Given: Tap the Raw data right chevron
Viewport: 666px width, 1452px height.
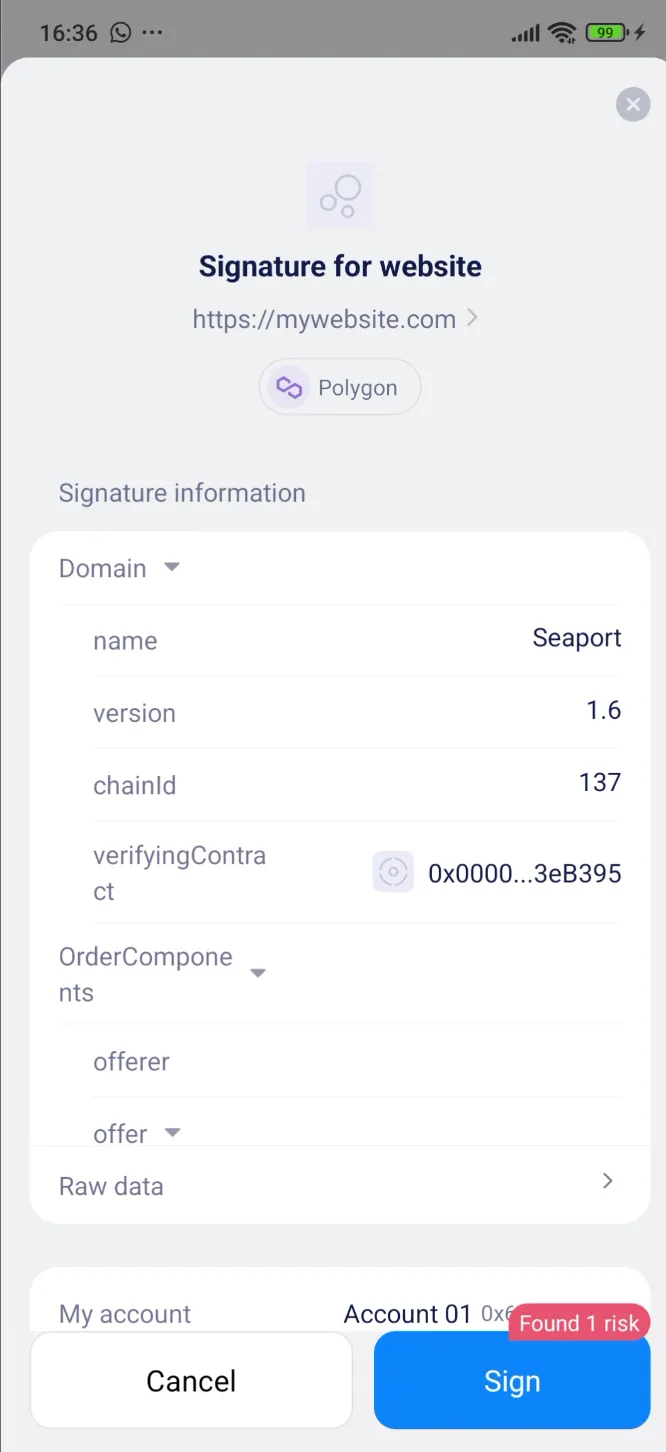Looking at the screenshot, I should point(607,1181).
